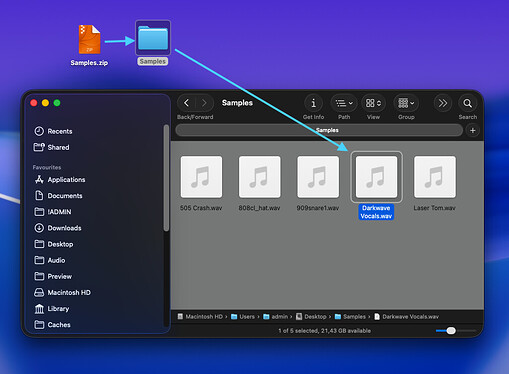
Task: Click the Favourites section header
Action: point(47,167)
